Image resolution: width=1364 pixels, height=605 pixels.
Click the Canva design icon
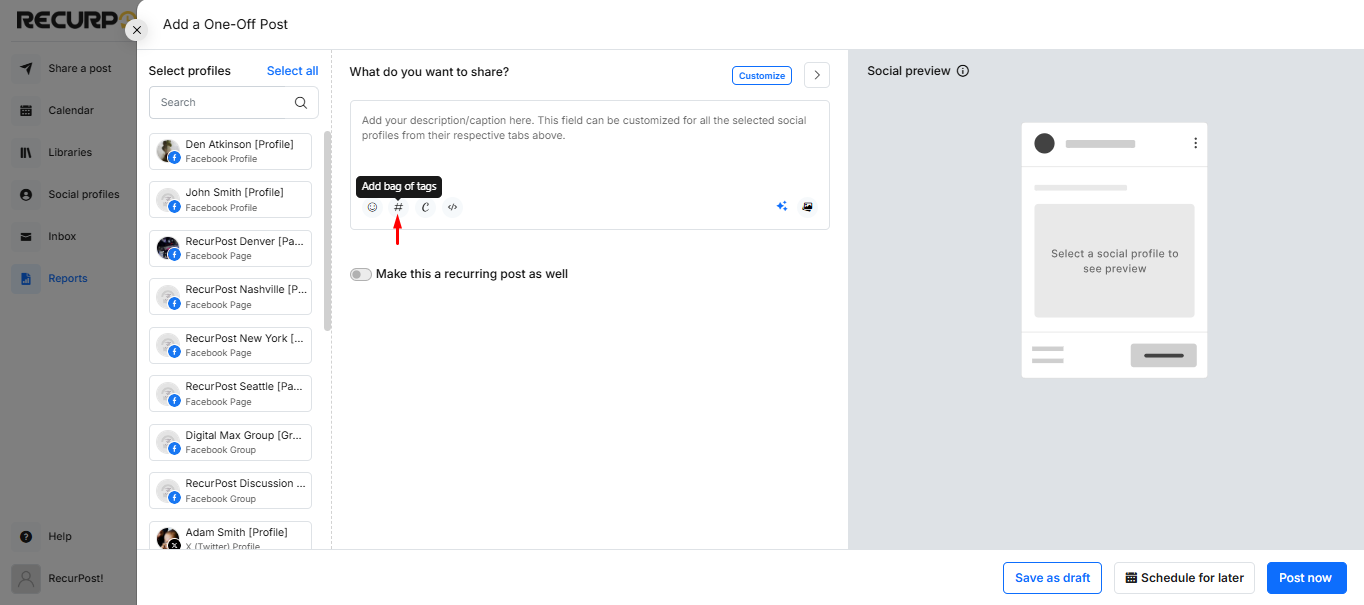tap(425, 207)
